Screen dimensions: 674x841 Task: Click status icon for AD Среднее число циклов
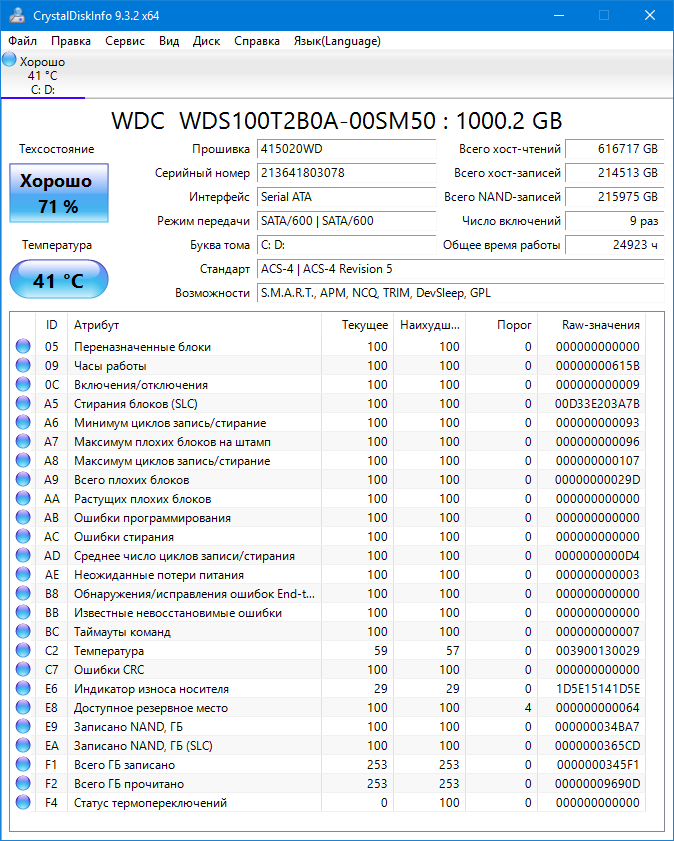(23, 555)
